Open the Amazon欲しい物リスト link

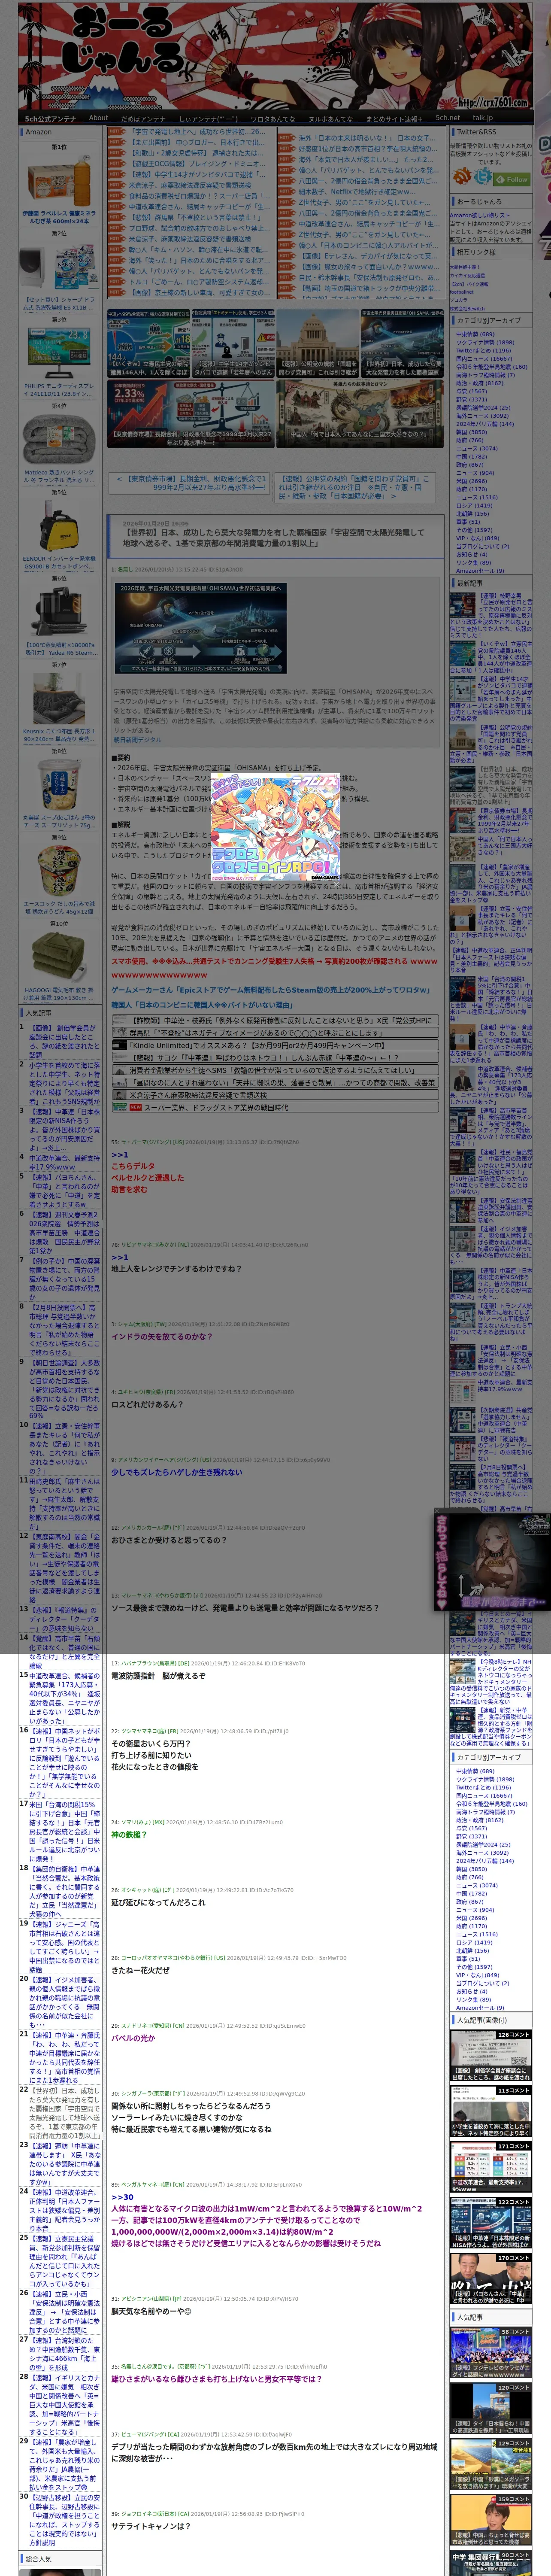click(x=479, y=215)
